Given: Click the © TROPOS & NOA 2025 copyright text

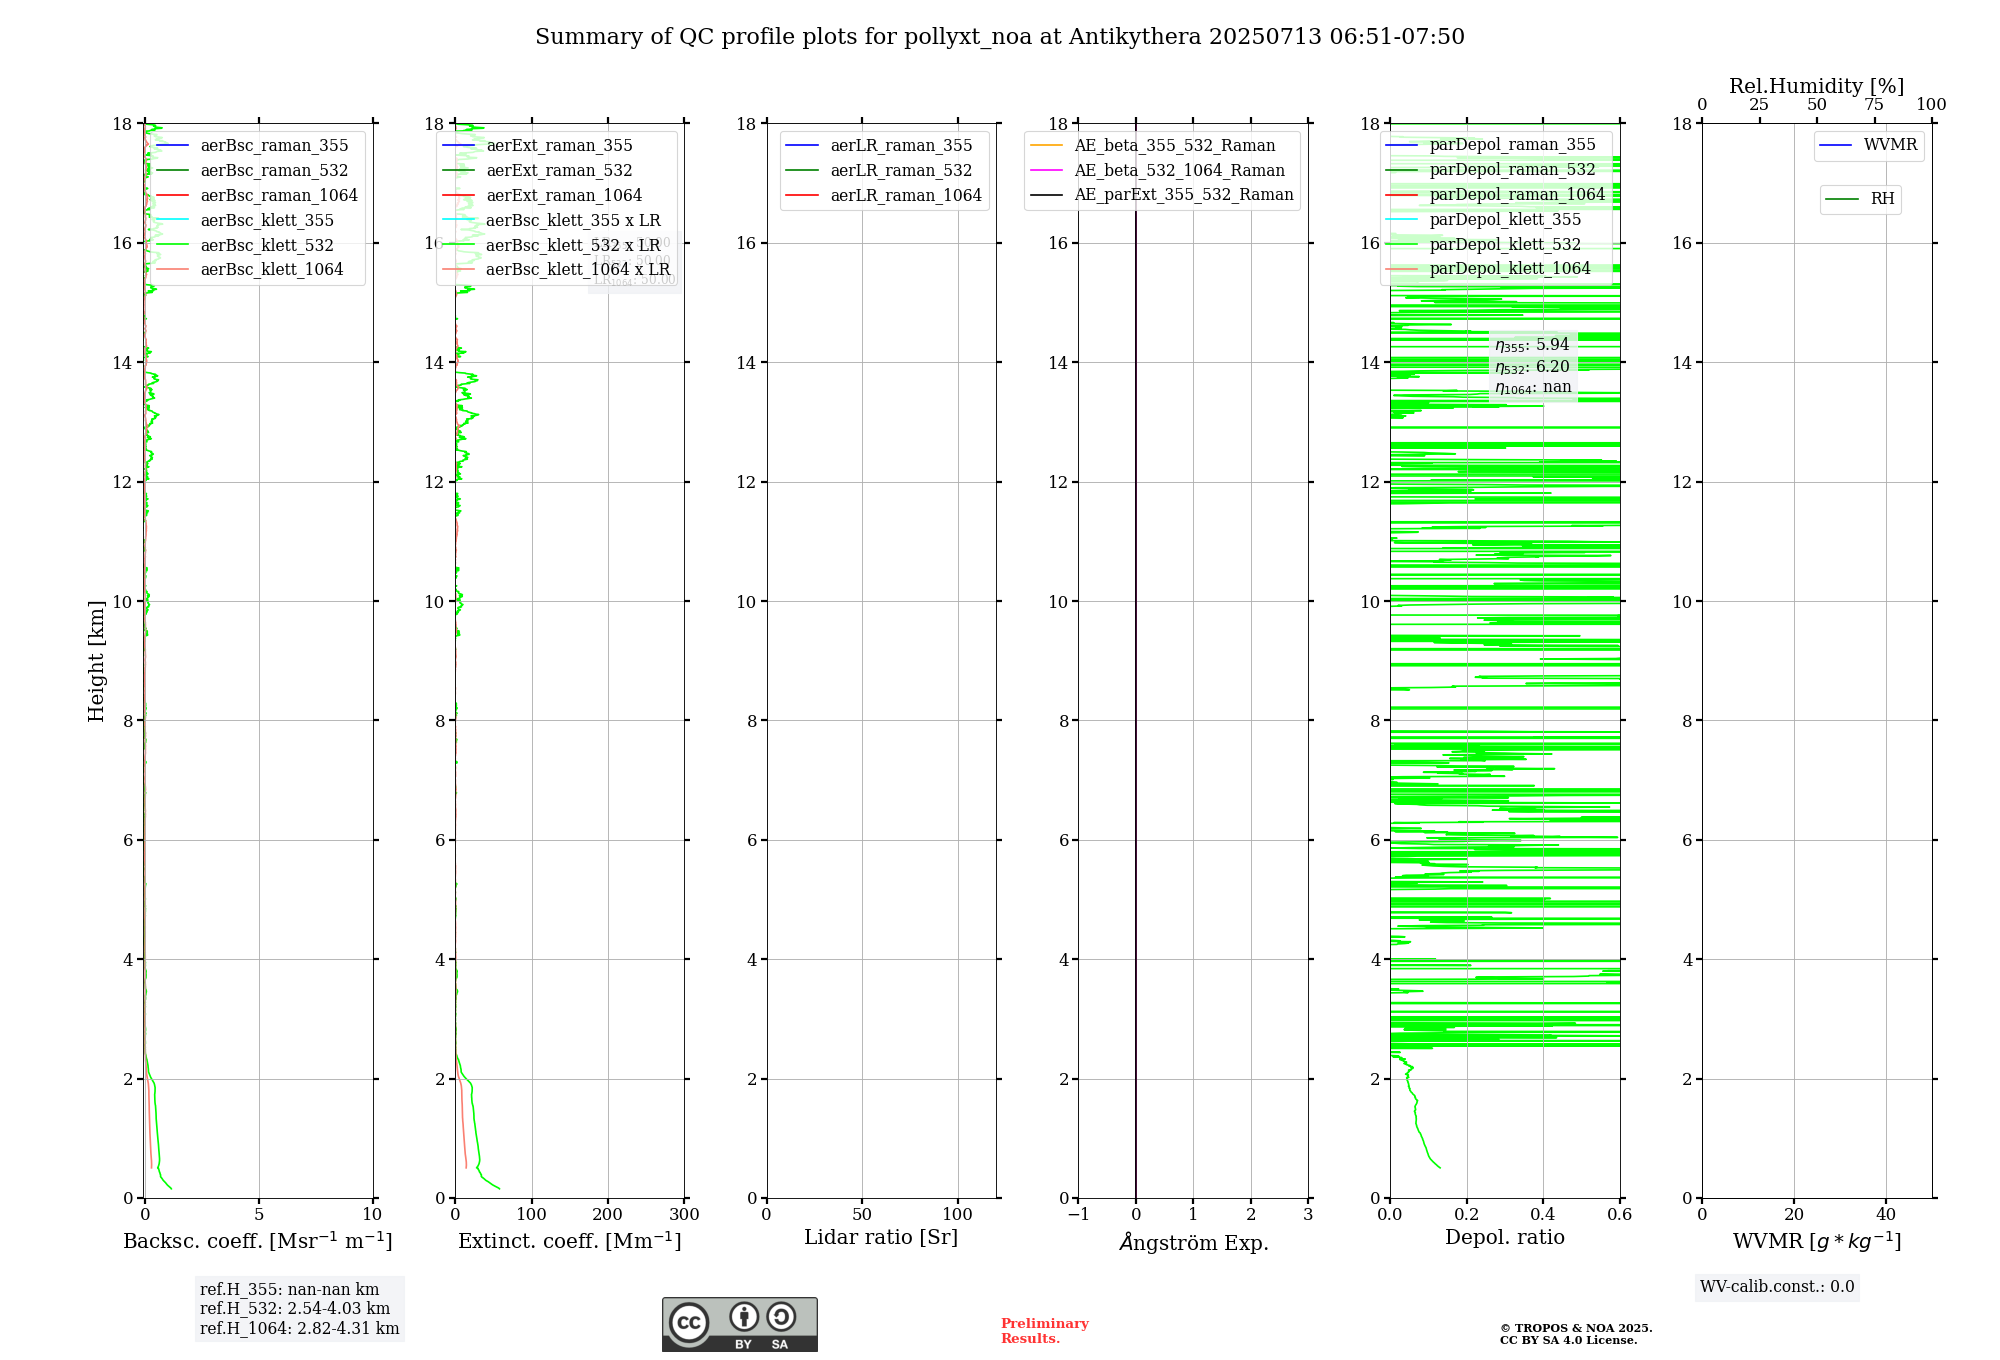Looking at the screenshot, I should (x=1576, y=1328).
